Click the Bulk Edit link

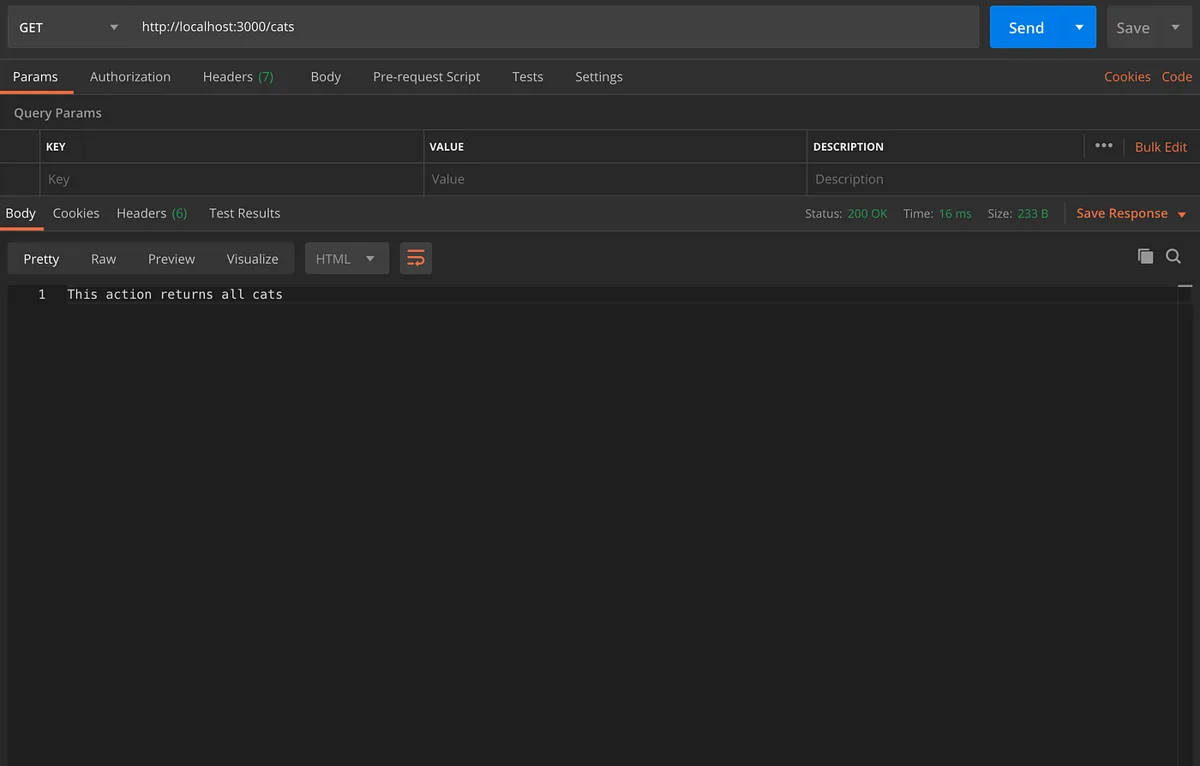point(1161,147)
